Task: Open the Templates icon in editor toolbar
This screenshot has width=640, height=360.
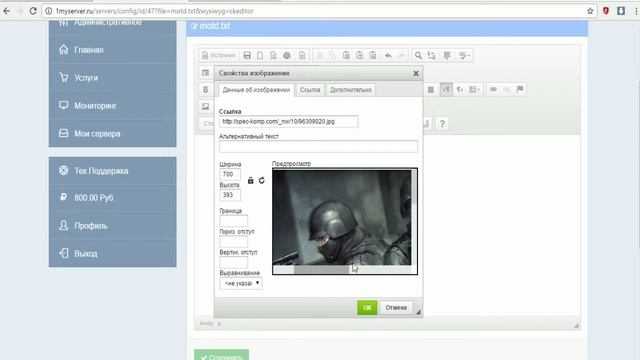Action: point(302,56)
